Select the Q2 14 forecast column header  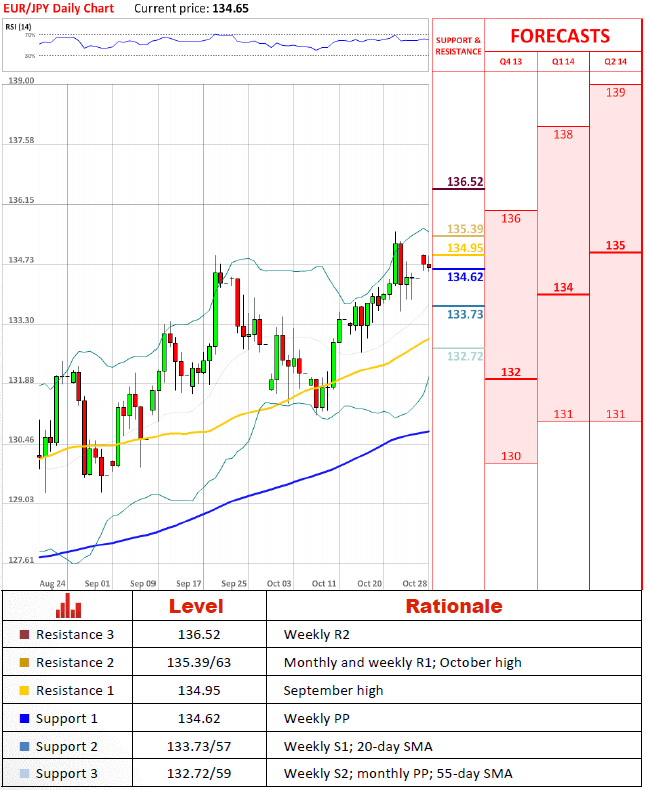pyautogui.click(x=615, y=61)
